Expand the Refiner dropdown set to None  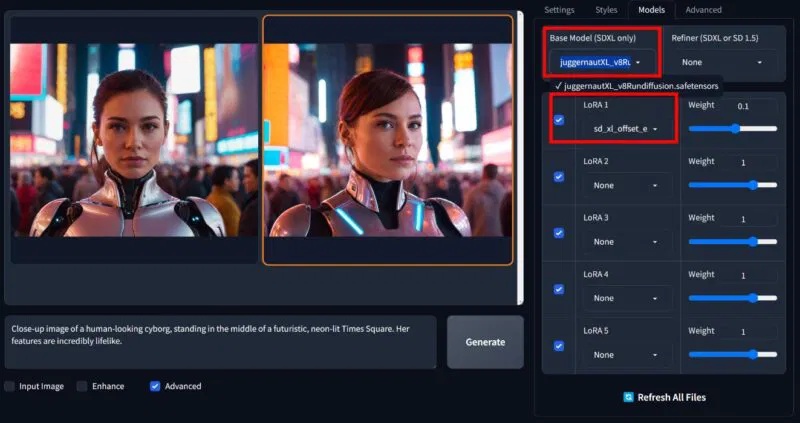tap(722, 63)
